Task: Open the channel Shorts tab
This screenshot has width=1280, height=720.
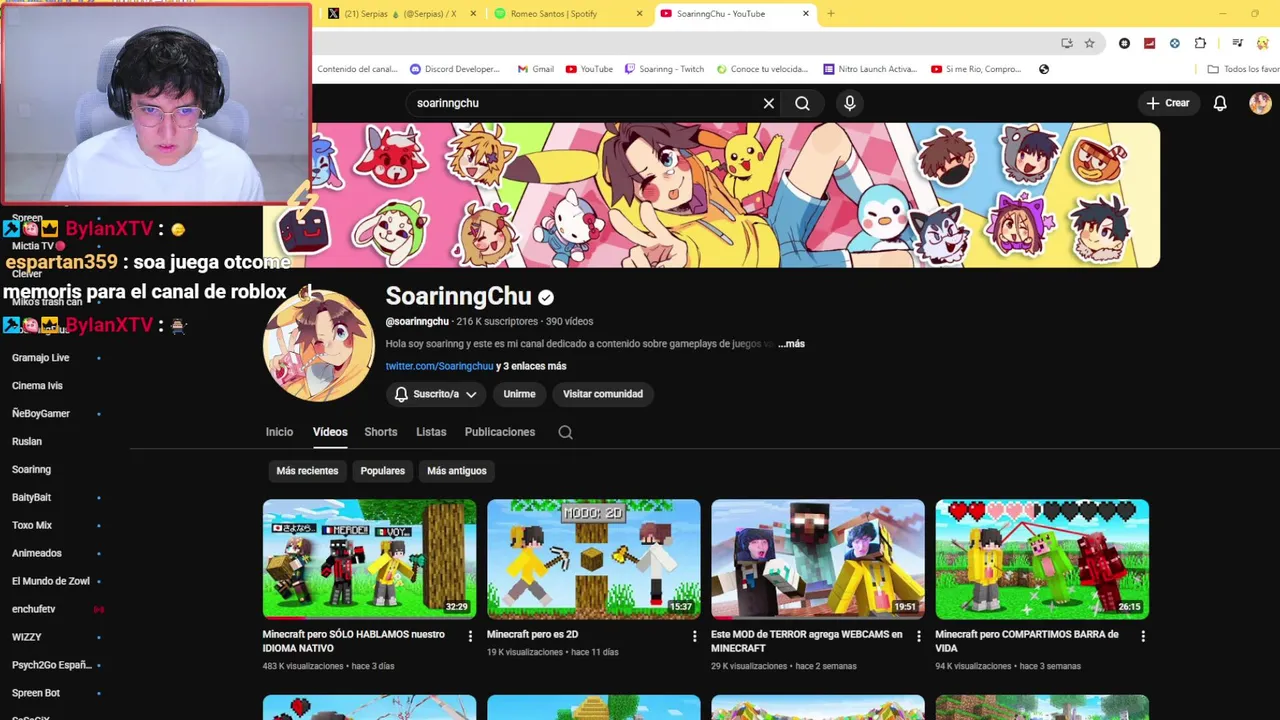Action: (381, 432)
